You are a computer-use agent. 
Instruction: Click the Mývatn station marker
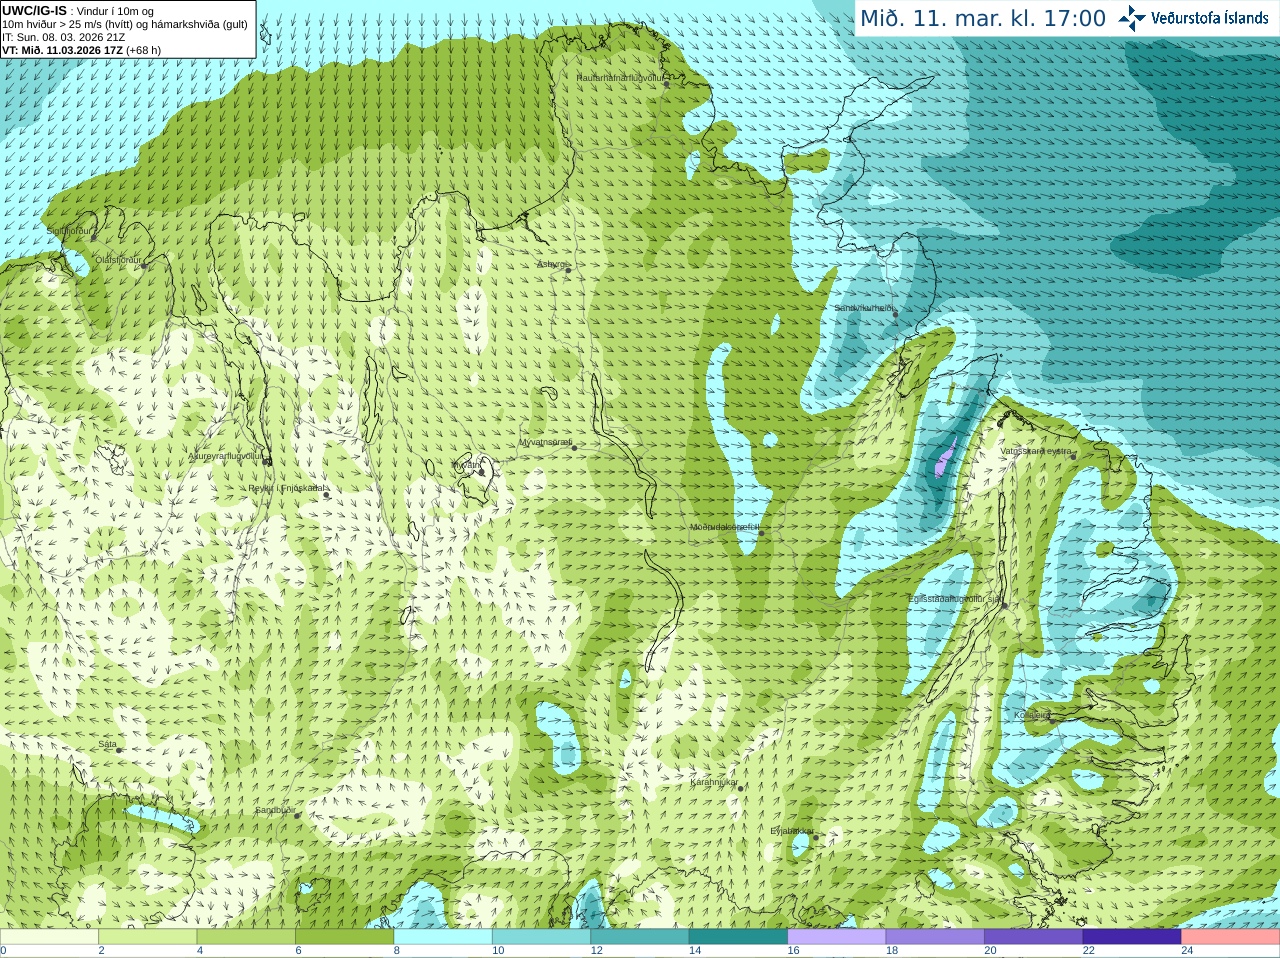[480, 470]
